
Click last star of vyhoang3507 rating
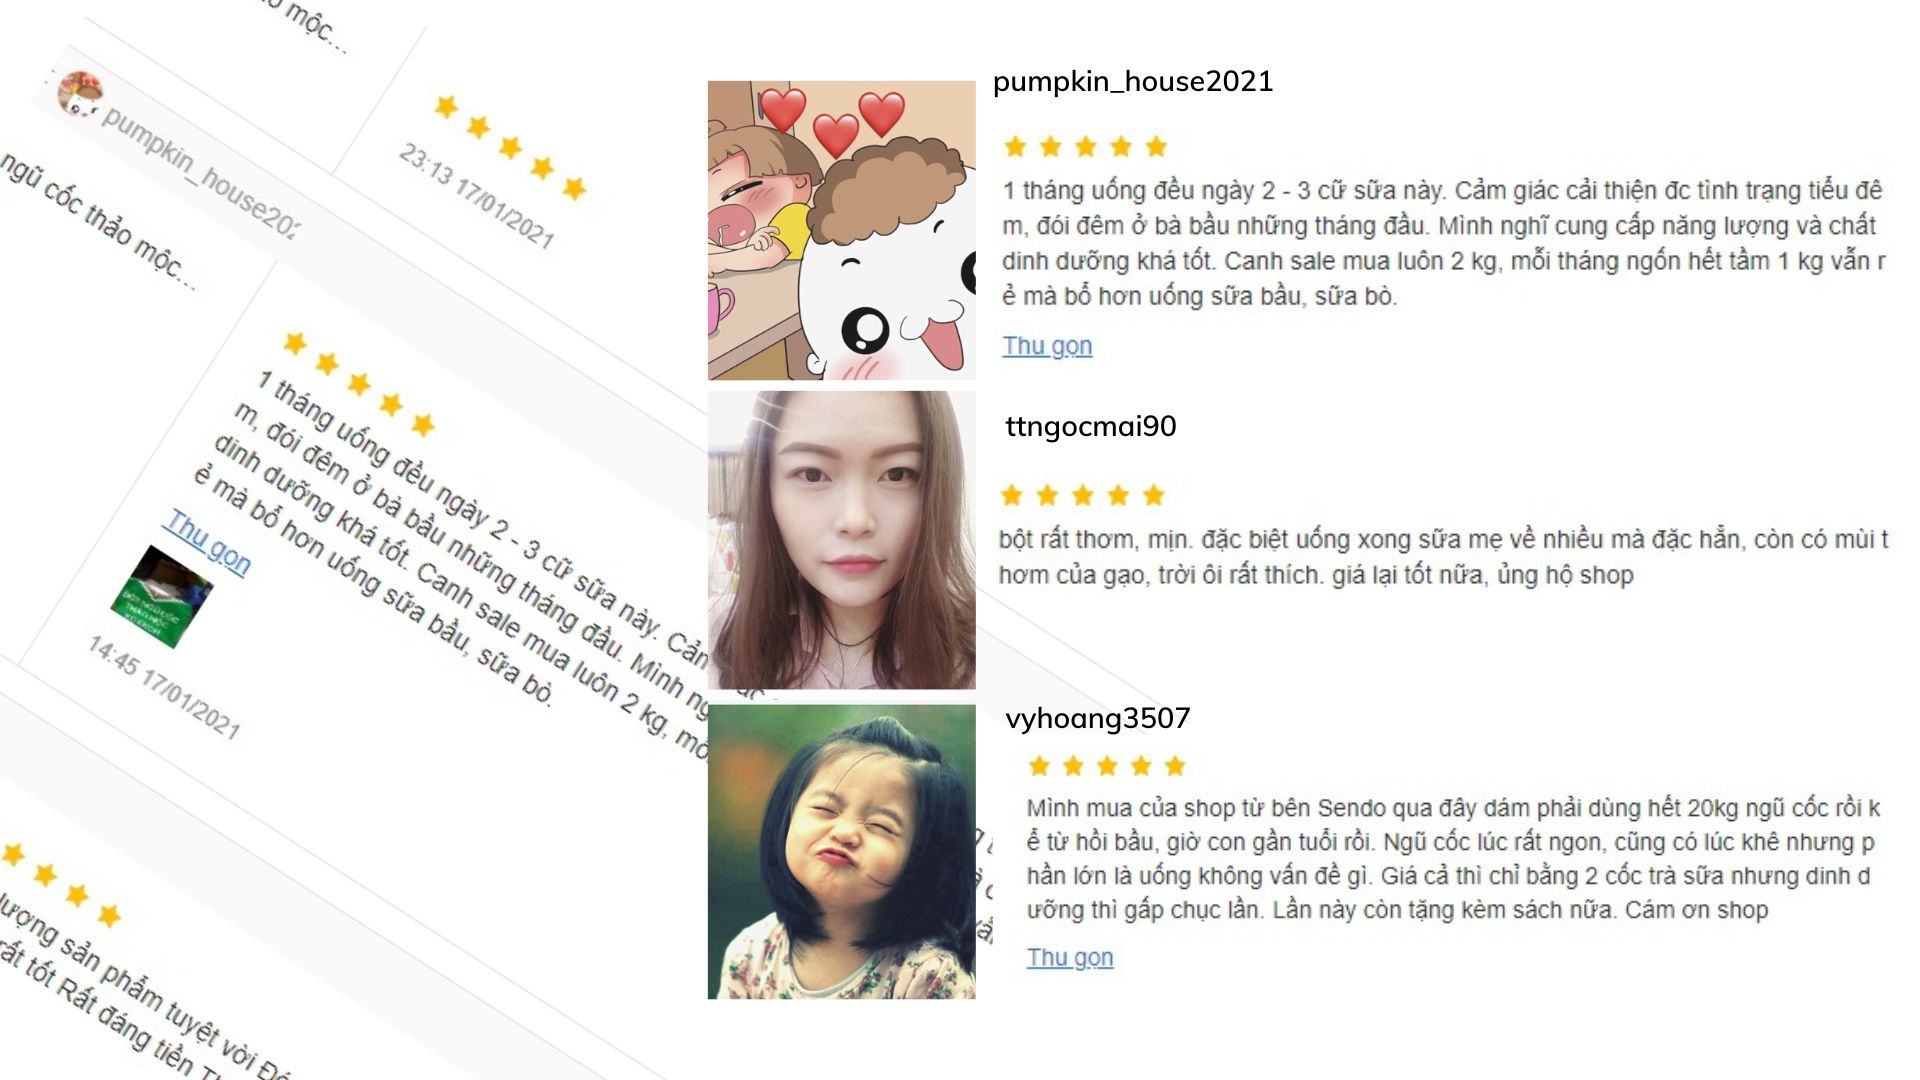click(1175, 766)
